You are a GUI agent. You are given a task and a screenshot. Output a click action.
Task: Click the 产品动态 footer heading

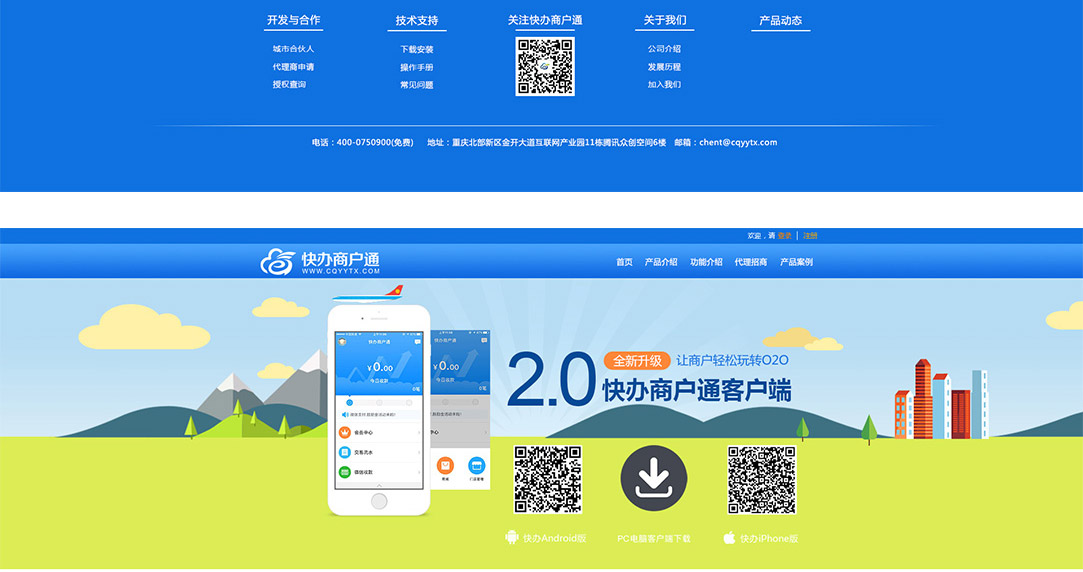point(780,21)
